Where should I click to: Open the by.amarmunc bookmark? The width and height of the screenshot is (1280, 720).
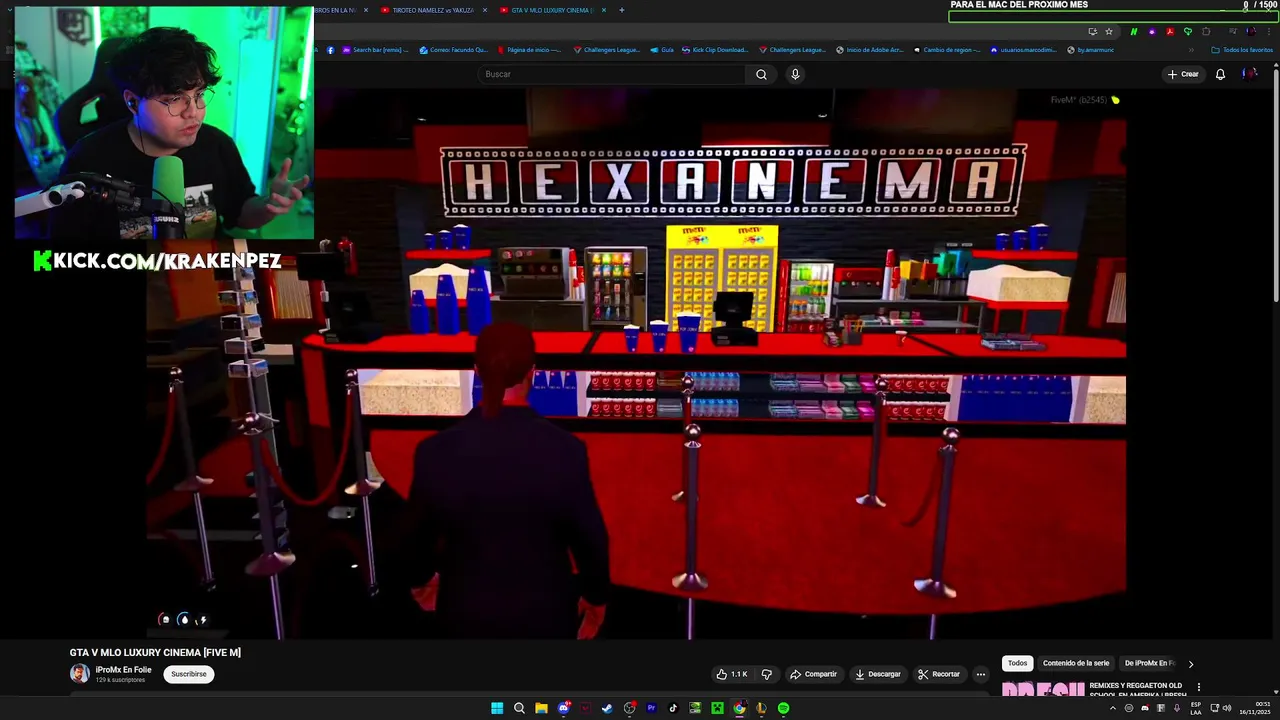[x=1091, y=50]
